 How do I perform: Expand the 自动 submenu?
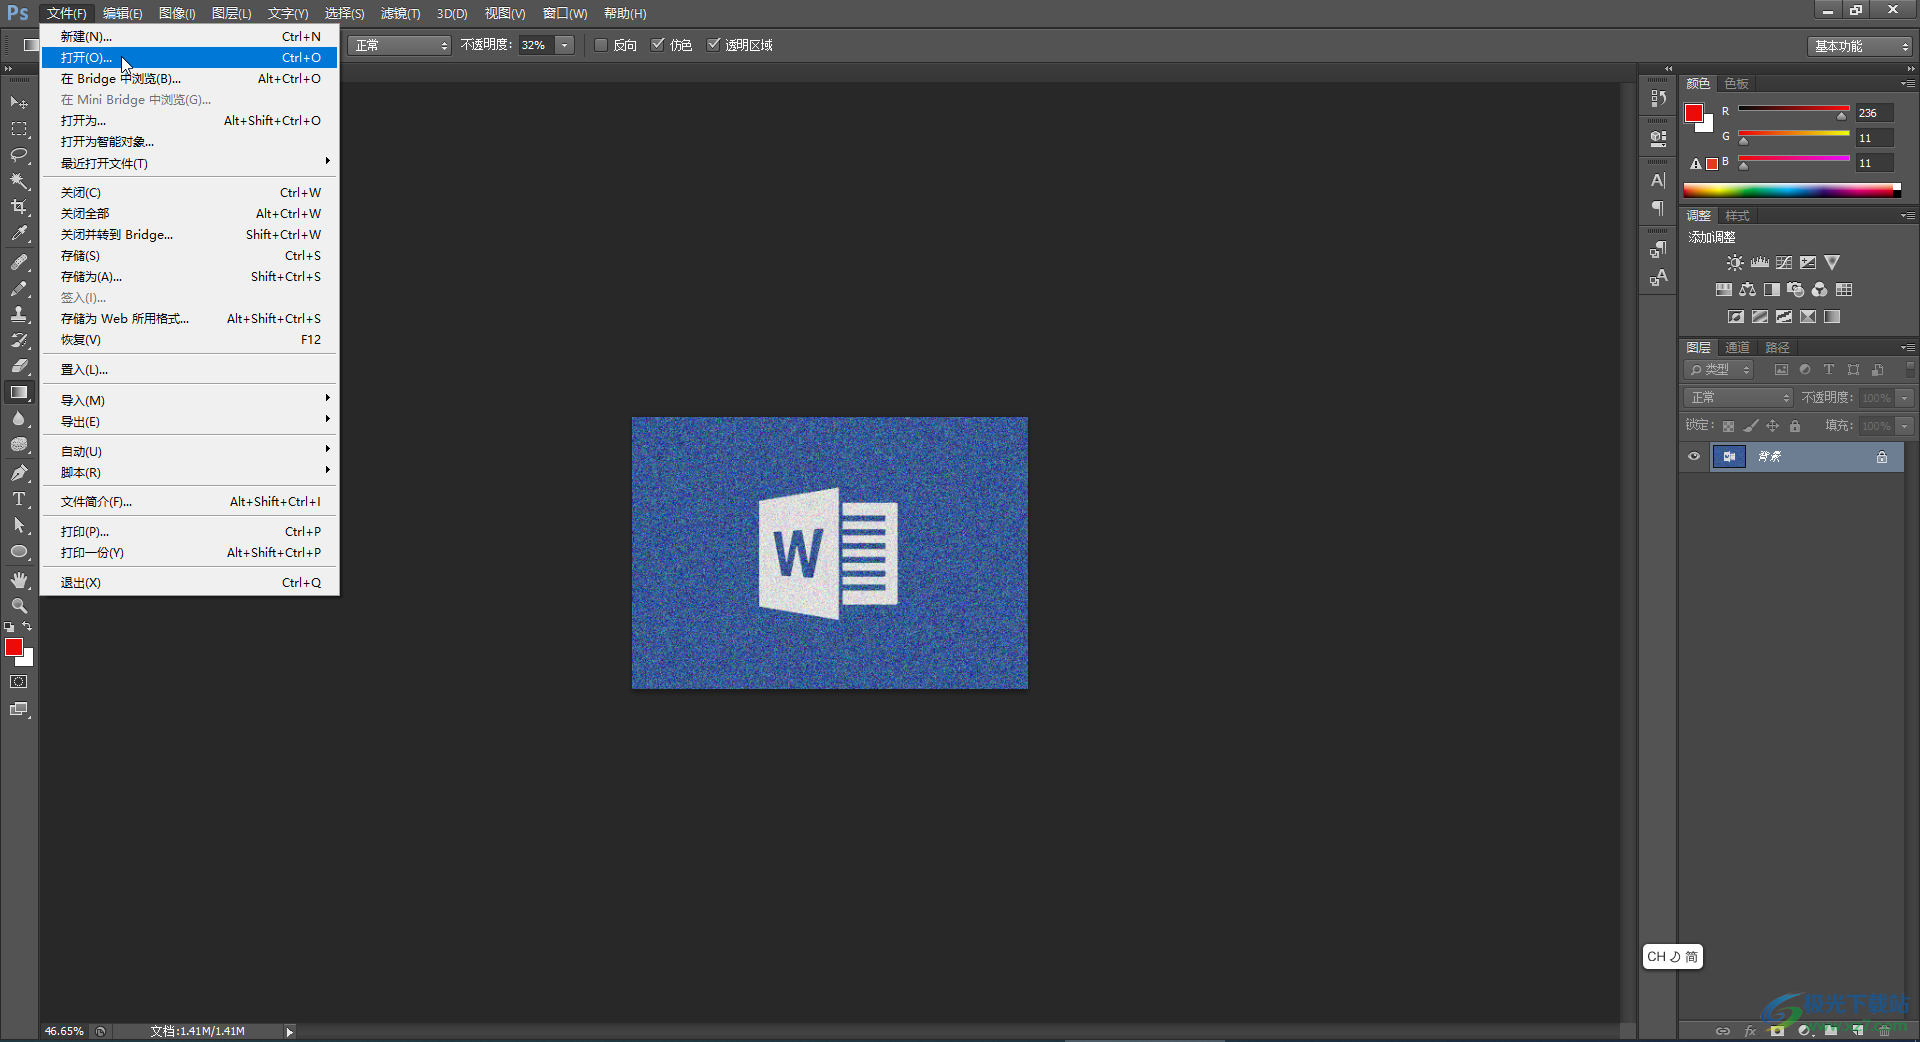[x=189, y=451]
